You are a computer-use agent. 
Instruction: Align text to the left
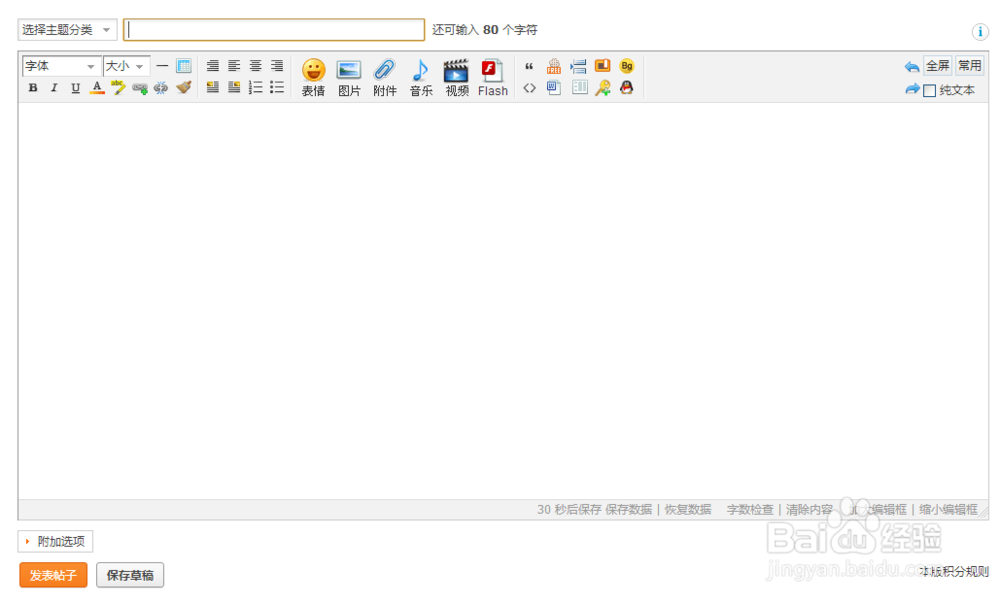(x=234, y=66)
